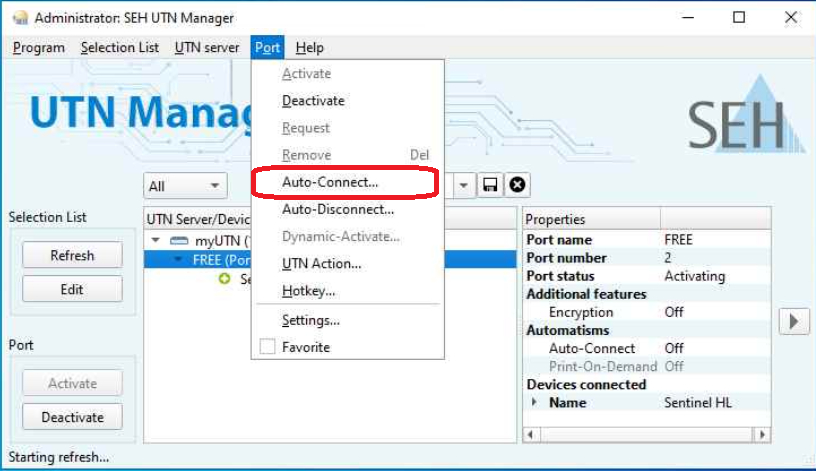Click the Auto-Connect Off property row
816x471 pixels.
click(x=647, y=348)
